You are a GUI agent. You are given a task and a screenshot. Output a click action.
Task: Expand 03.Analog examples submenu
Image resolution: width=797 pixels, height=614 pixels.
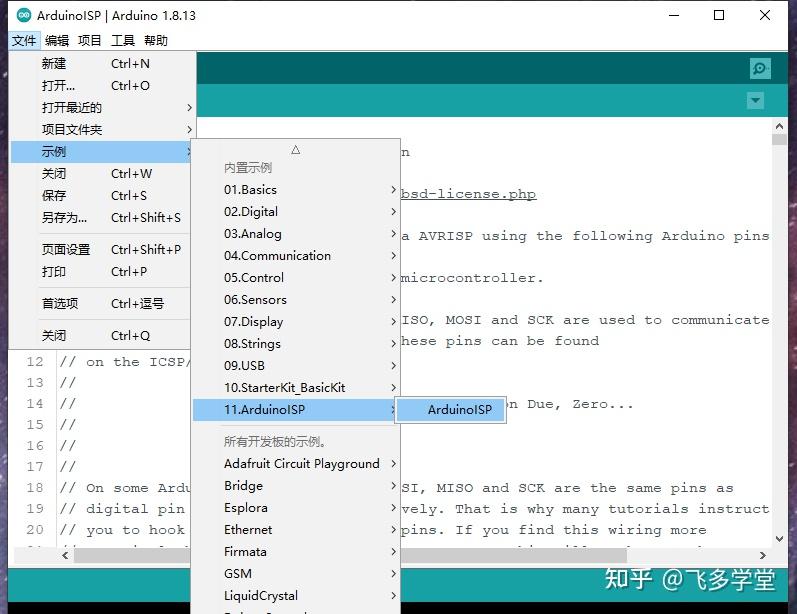coord(296,233)
